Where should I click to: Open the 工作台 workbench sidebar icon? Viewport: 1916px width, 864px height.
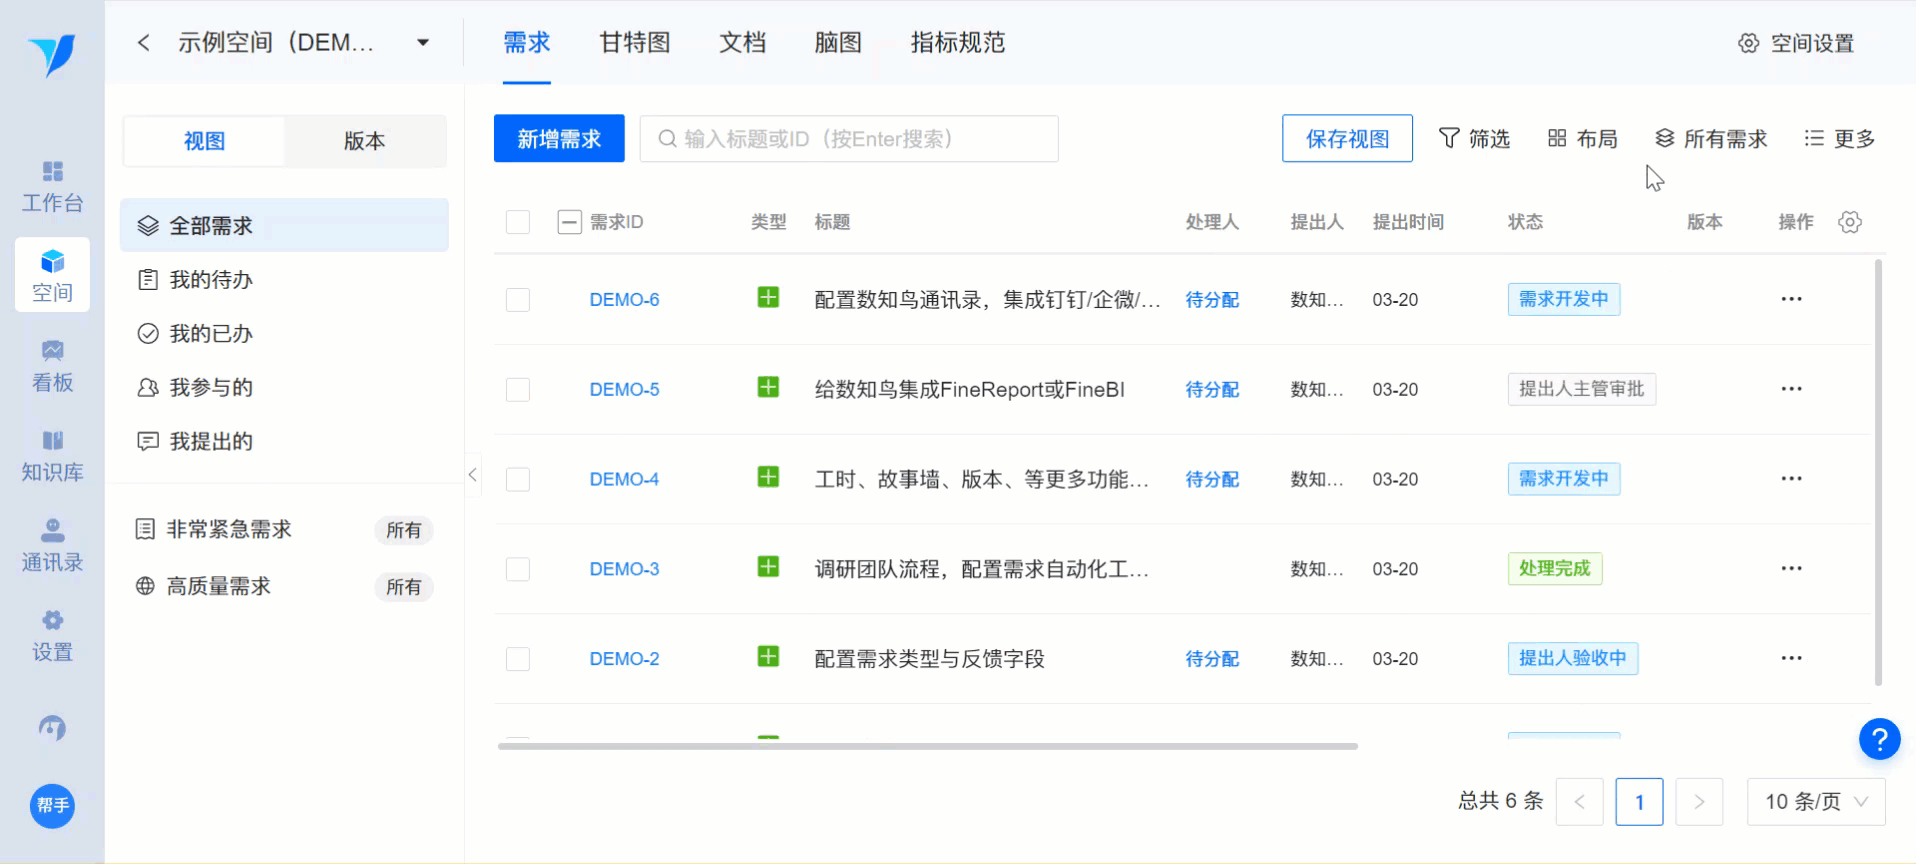pos(52,186)
